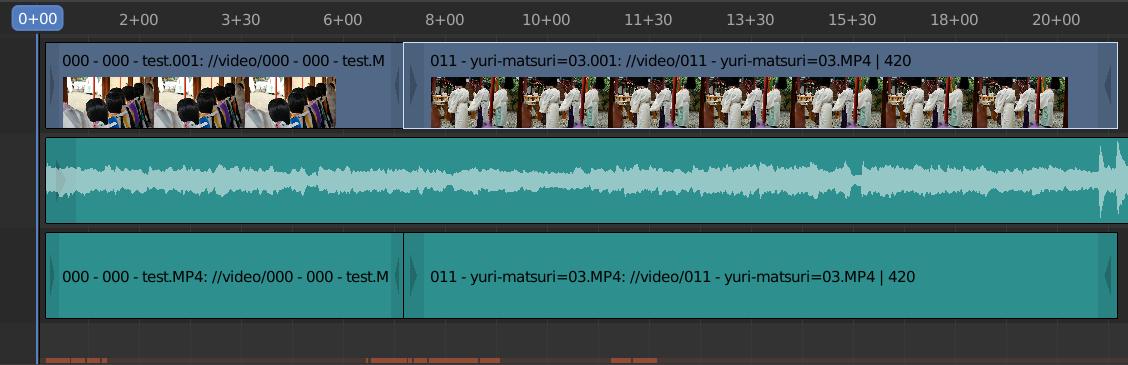Grab left handle of the waveform strip

60,180
